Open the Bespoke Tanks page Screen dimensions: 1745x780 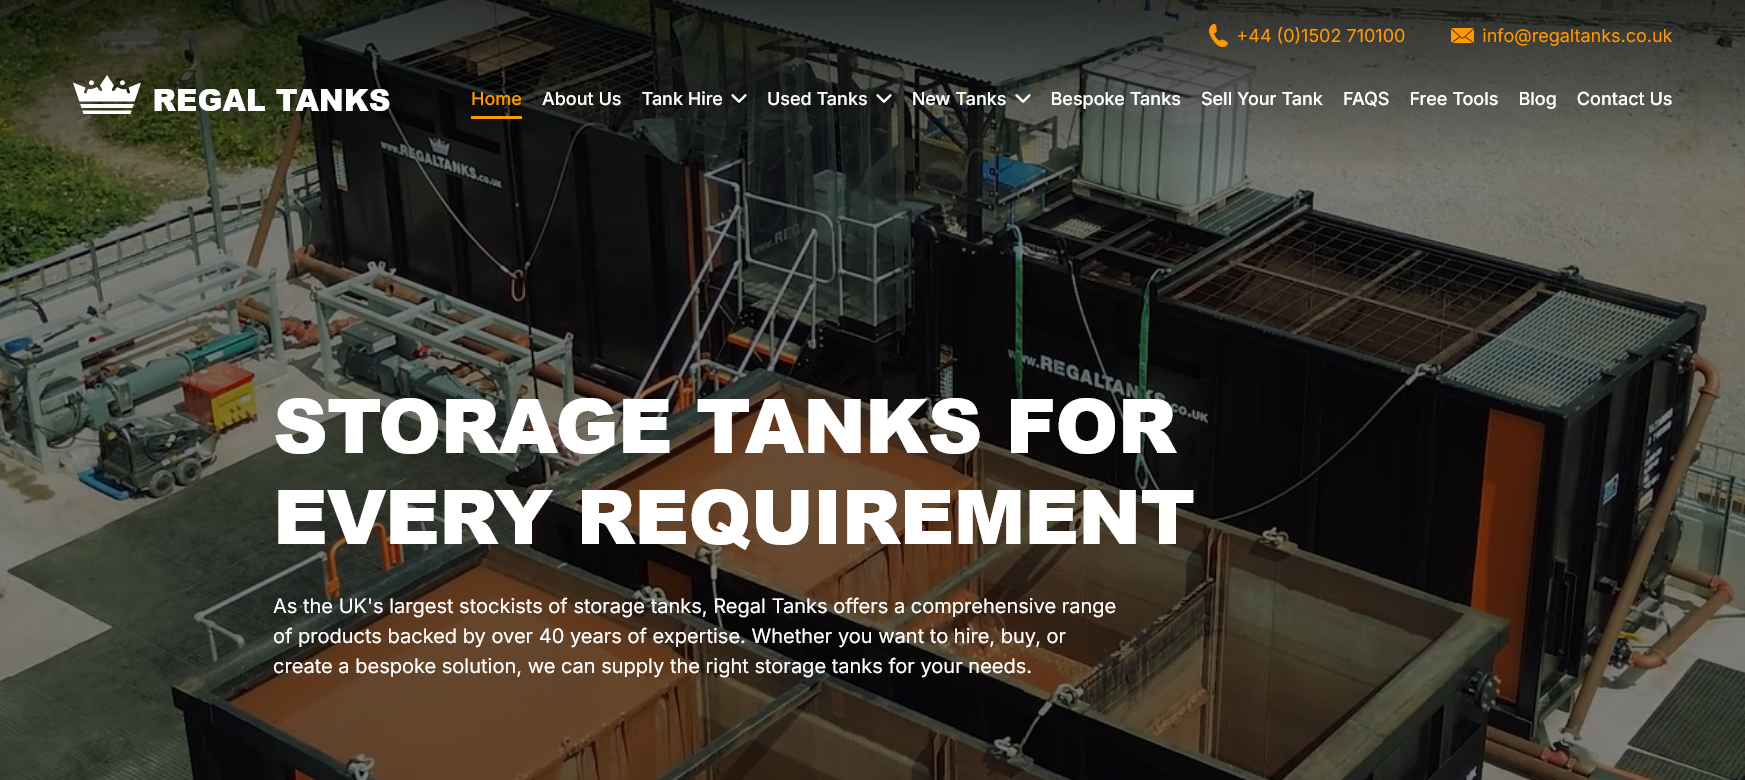[1115, 99]
